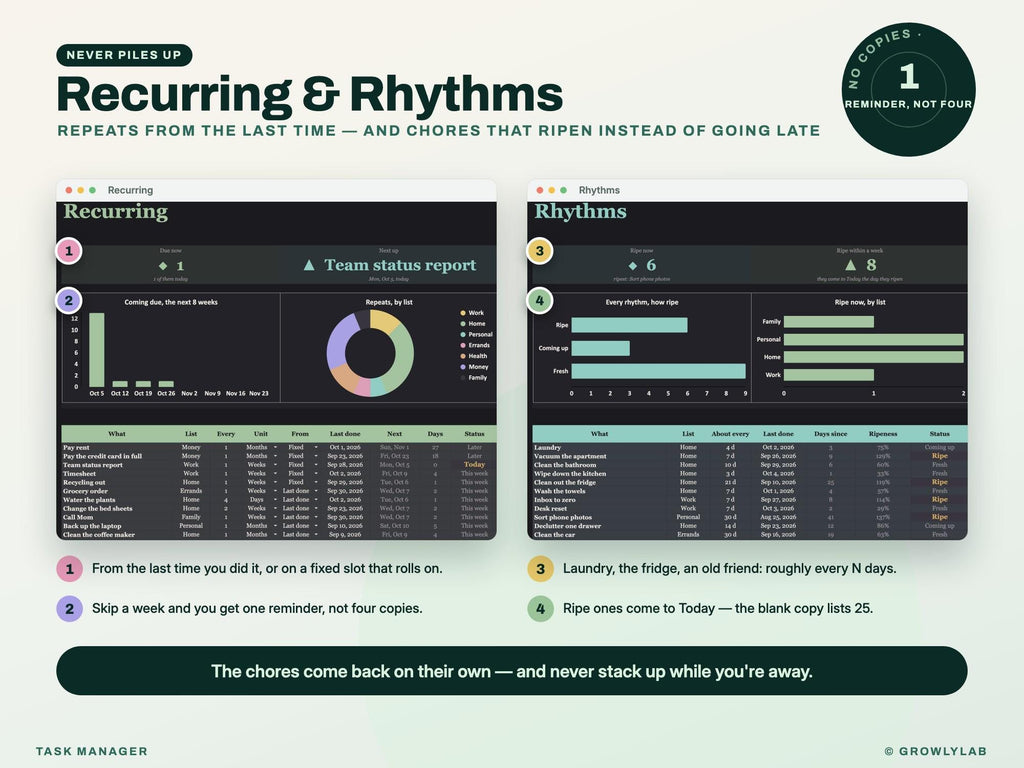Screen dimensions: 1024x768
Task: Select the Pay the credit card in full row name
Action: (103, 456)
